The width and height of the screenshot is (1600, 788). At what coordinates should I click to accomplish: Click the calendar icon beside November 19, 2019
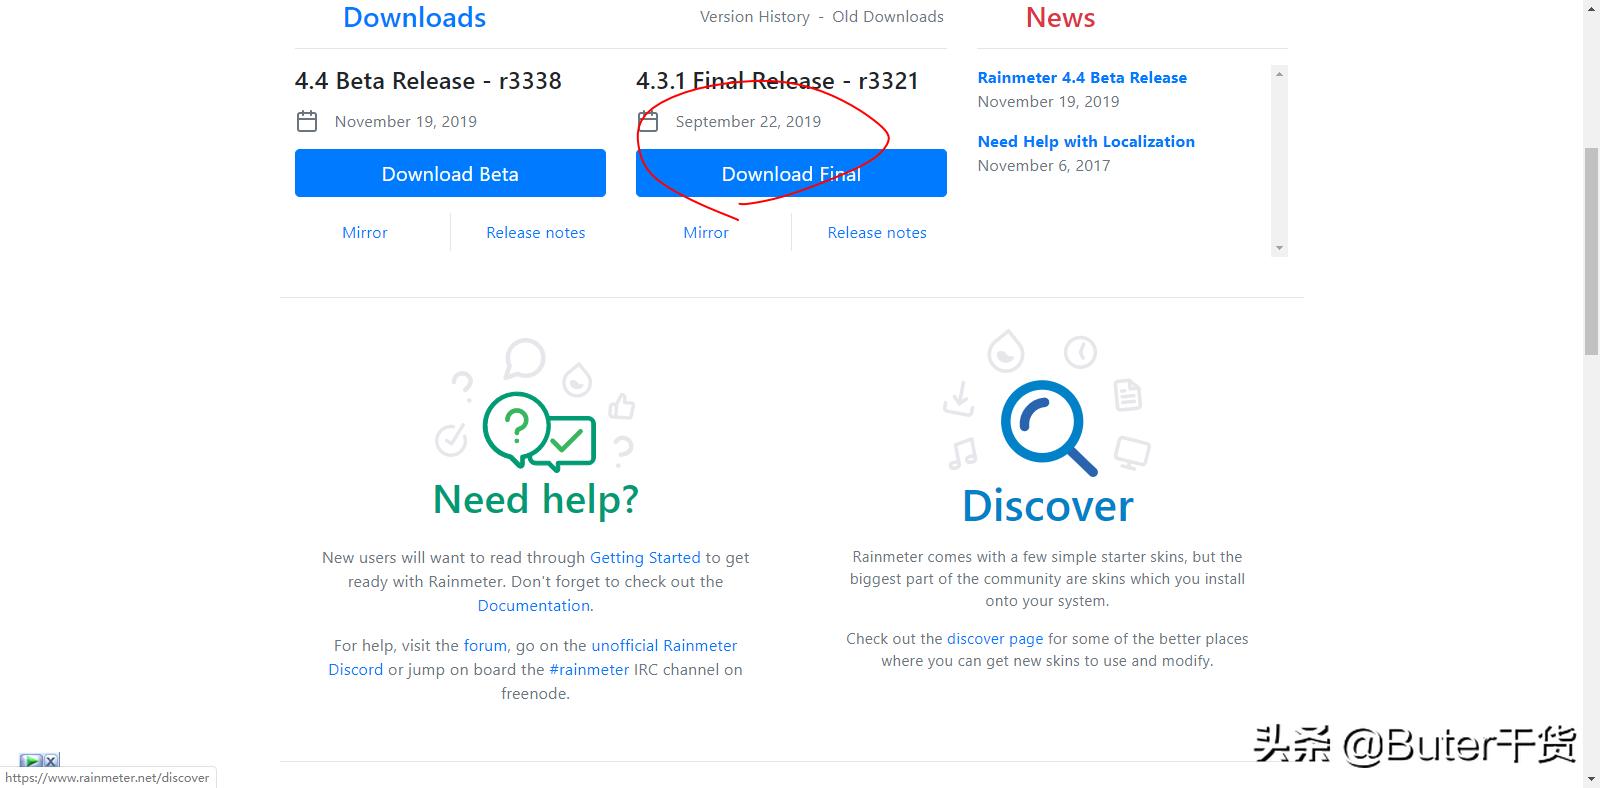(x=307, y=121)
